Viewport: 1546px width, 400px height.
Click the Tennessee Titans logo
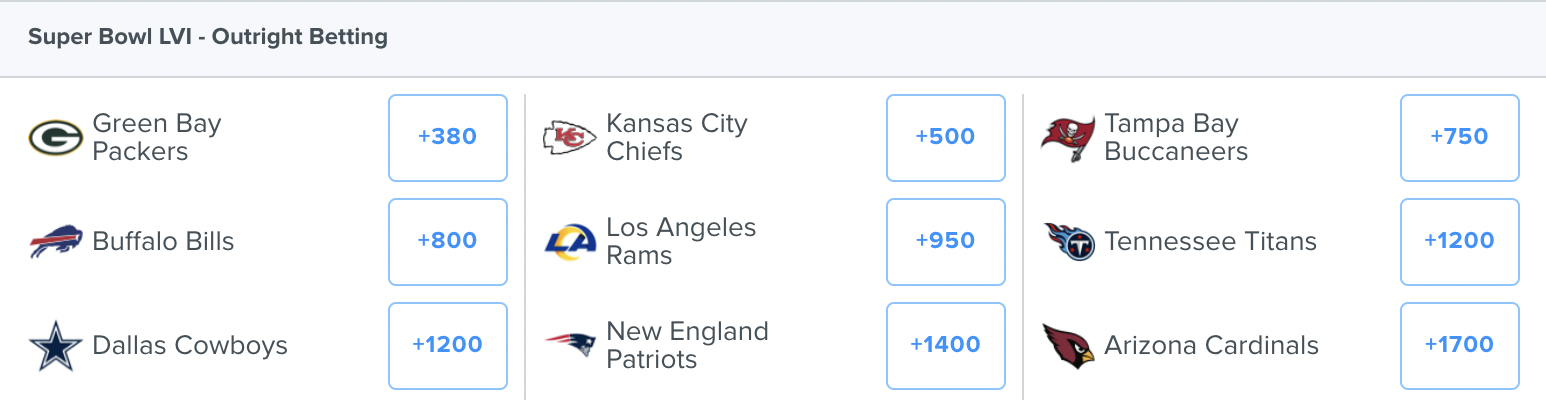coord(1069,242)
